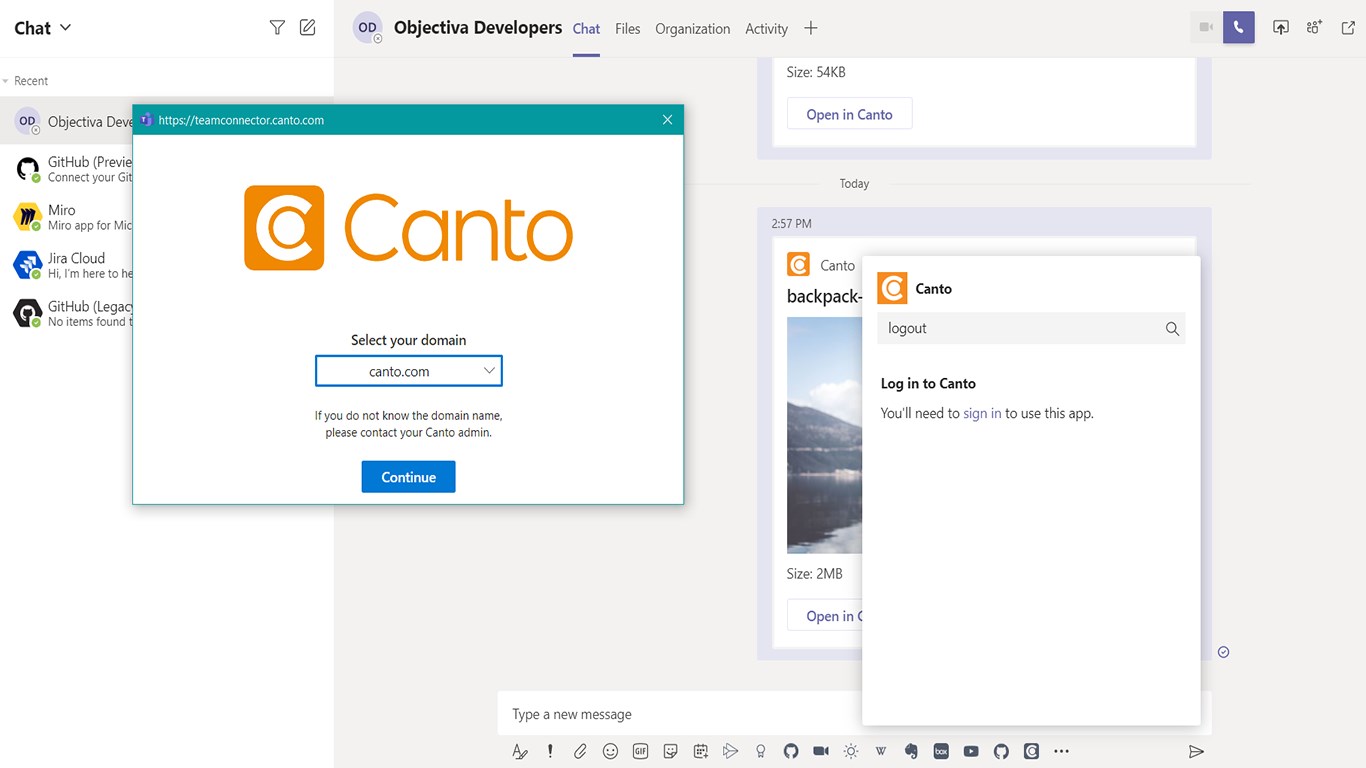Click Open in Canto under Size: 54KB
This screenshot has width=1366, height=768.
coord(850,114)
